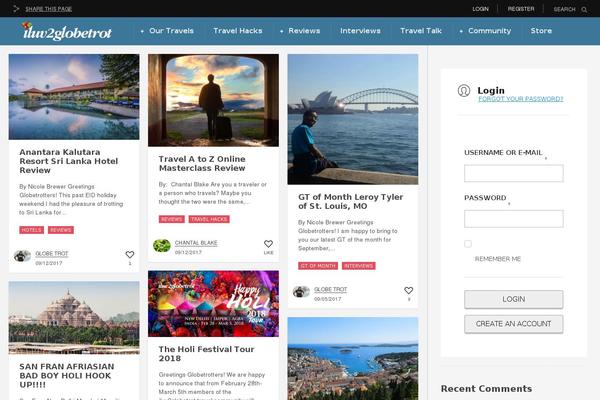Click the LOGIN button in sidebar form
This screenshot has height=400, width=600.
514,299
